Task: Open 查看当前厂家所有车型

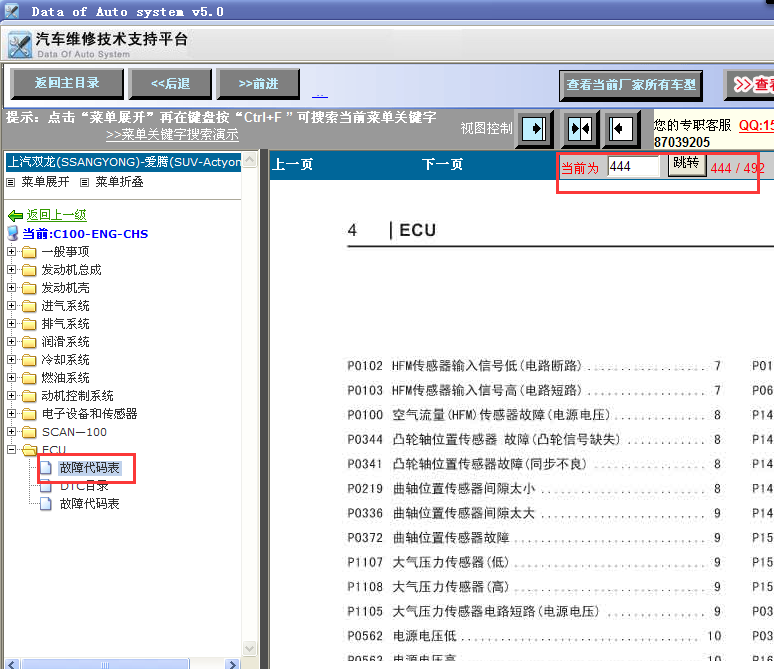Action: click(631, 85)
